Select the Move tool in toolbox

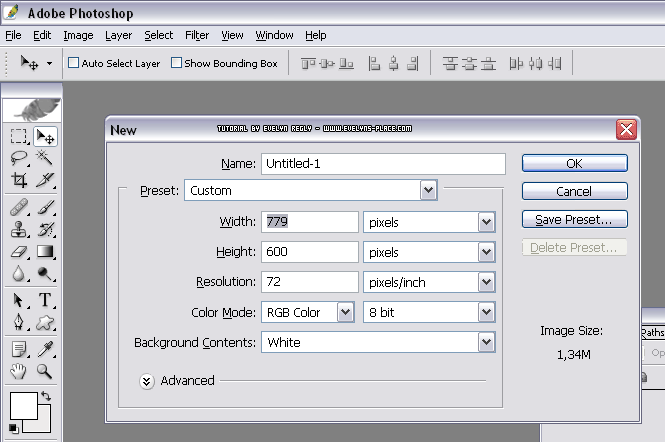click(x=45, y=136)
